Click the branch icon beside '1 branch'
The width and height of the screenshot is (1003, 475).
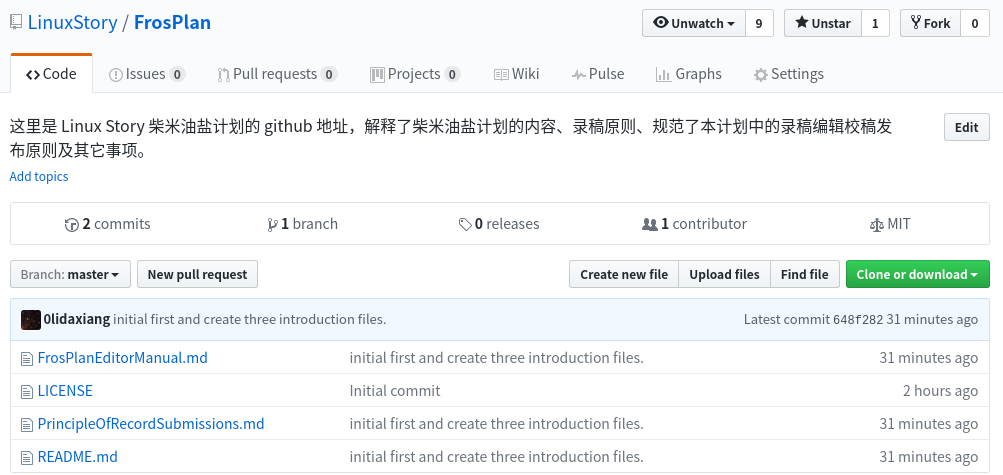click(272, 224)
